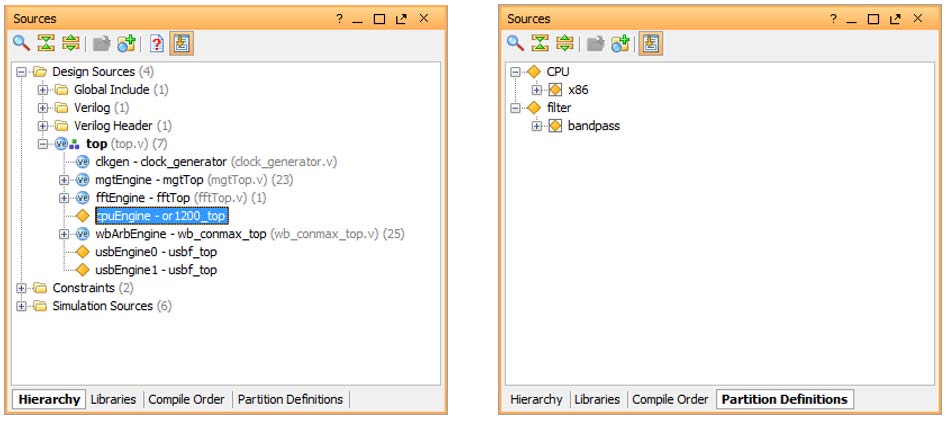Viewport: 948px width, 423px height.
Task: Expand the Constraints folder node
Action: click(22, 288)
